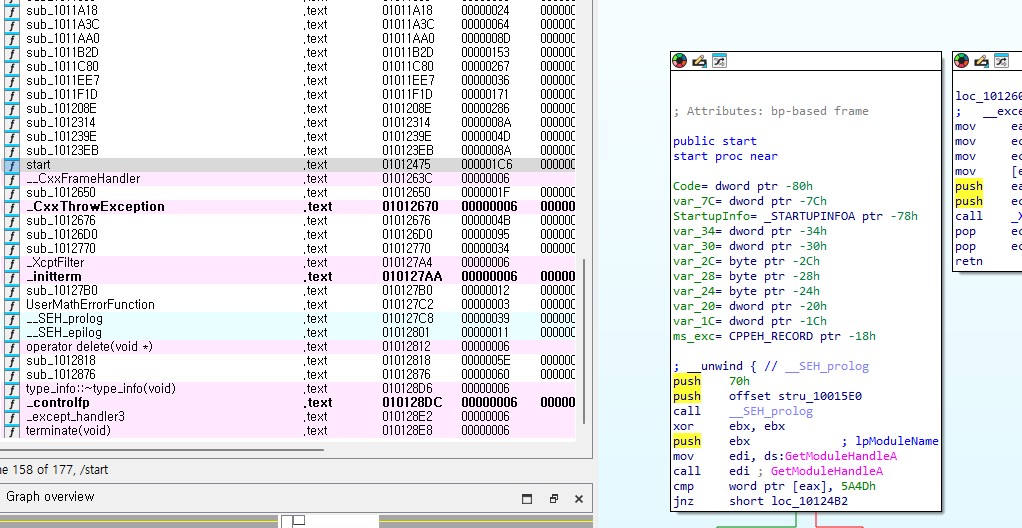
Task: Select sub_1011A3C in the list
Action: click(288, 25)
